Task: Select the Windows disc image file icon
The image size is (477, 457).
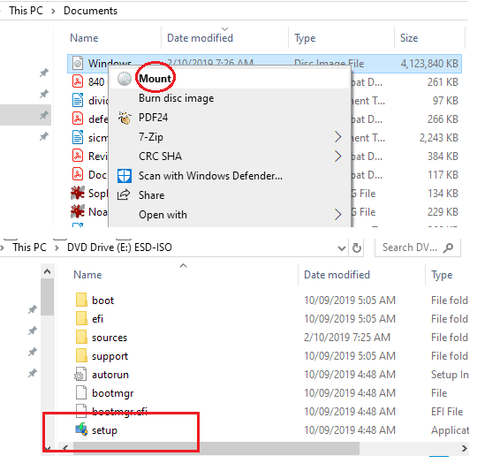Action: [77, 63]
